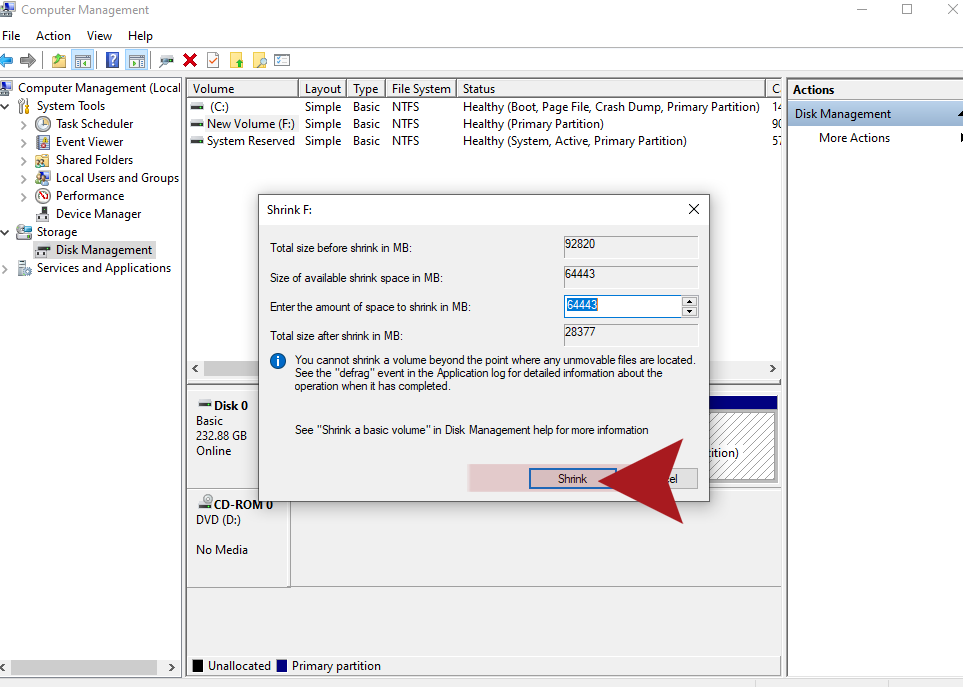Click the checklist settings toolbar icon
963x687 pixels.
(x=282, y=60)
